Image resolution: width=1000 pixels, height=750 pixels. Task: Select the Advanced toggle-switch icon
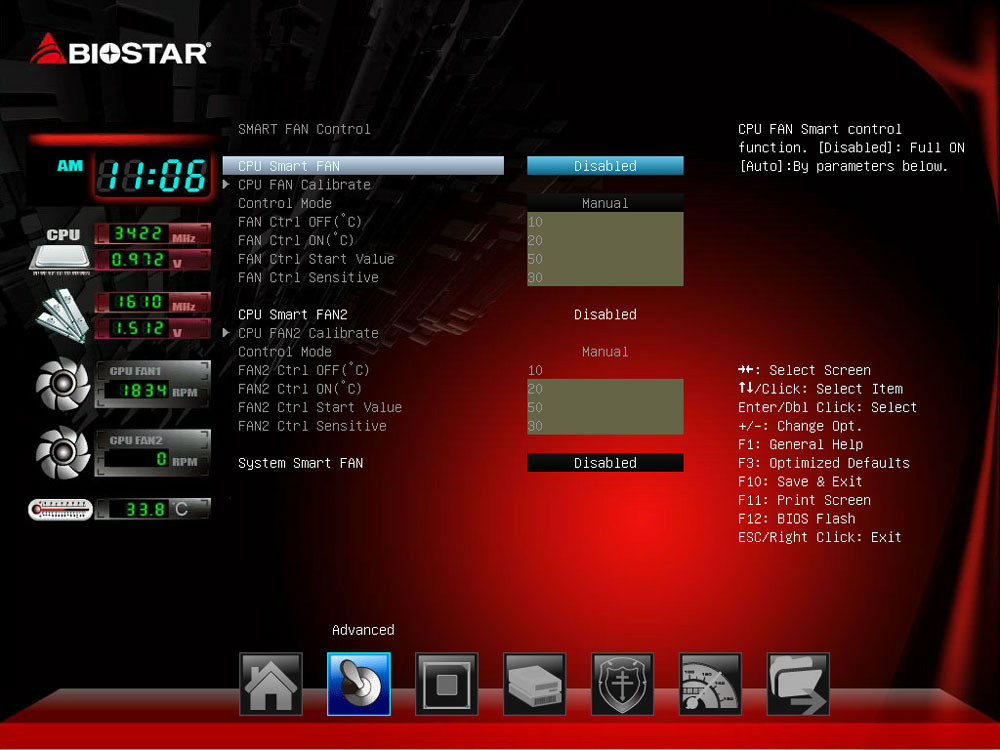[358, 684]
